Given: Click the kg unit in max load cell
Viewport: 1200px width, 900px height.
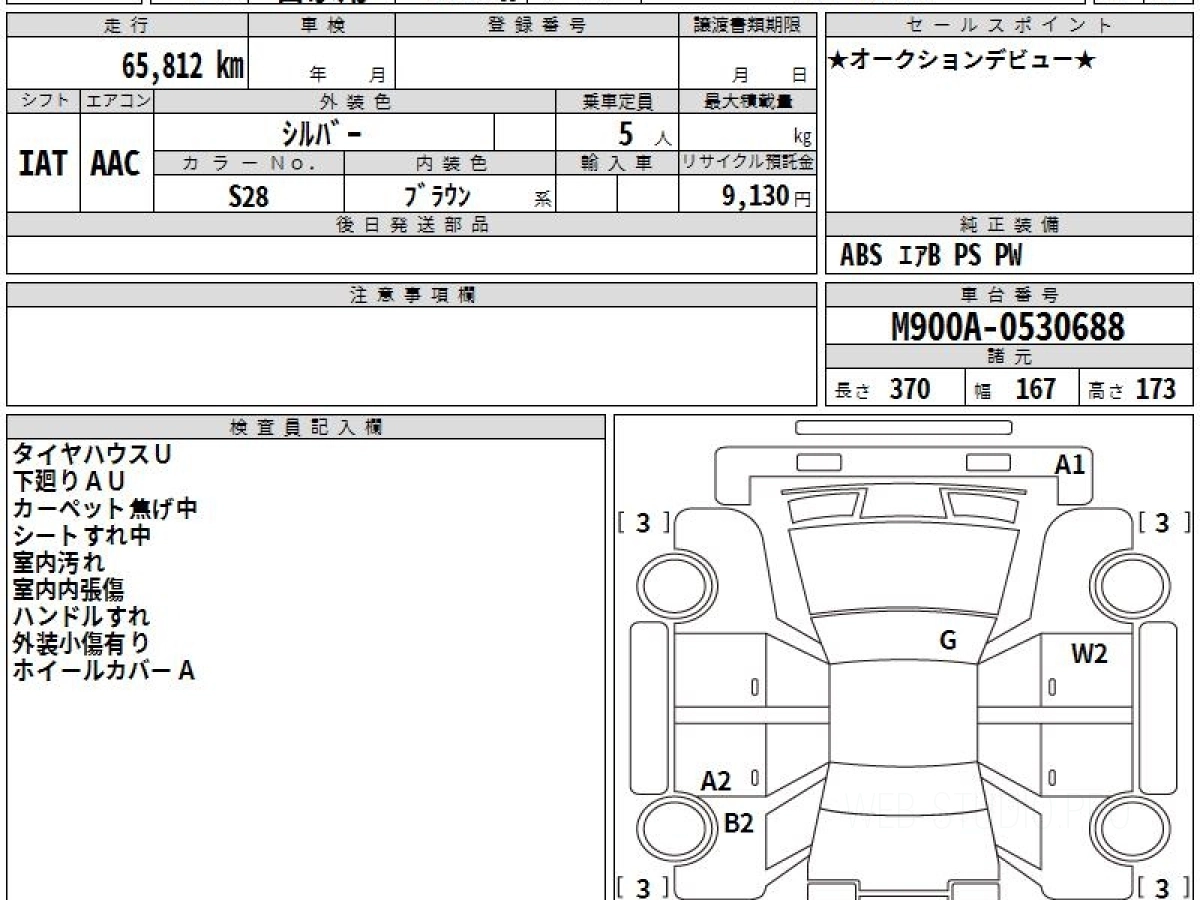Looking at the screenshot, I should [x=803, y=139].
